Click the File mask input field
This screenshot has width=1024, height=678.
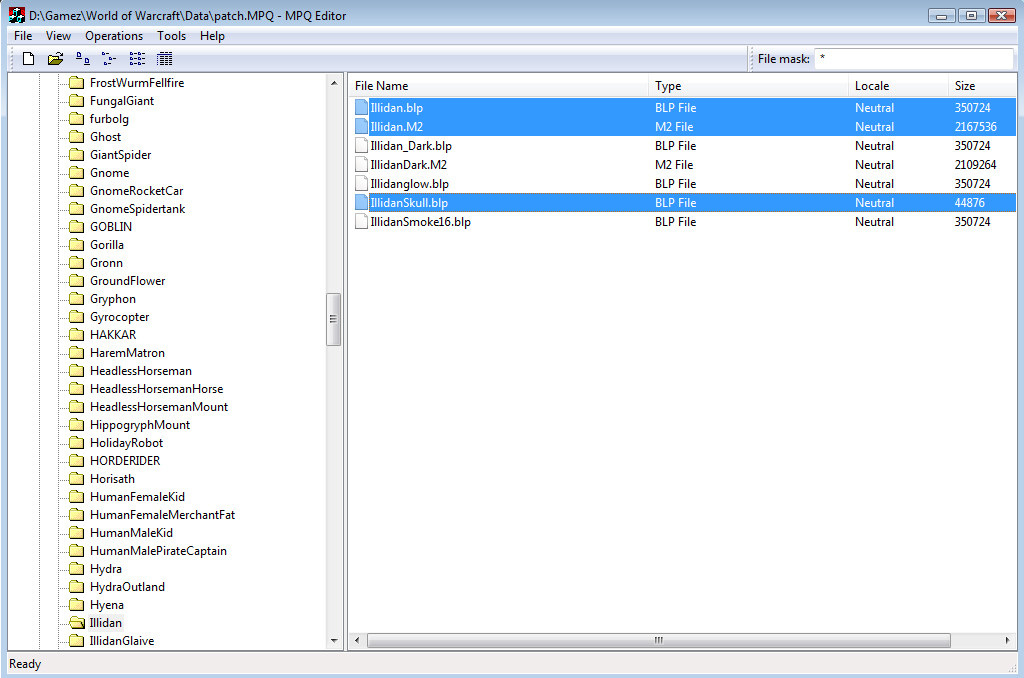click(913, 59)
